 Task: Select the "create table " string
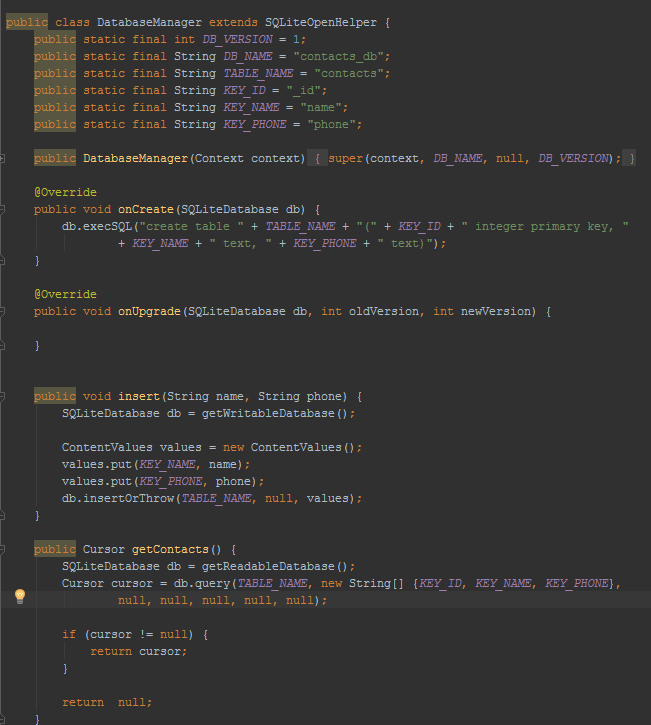click(x=191, y=227)
